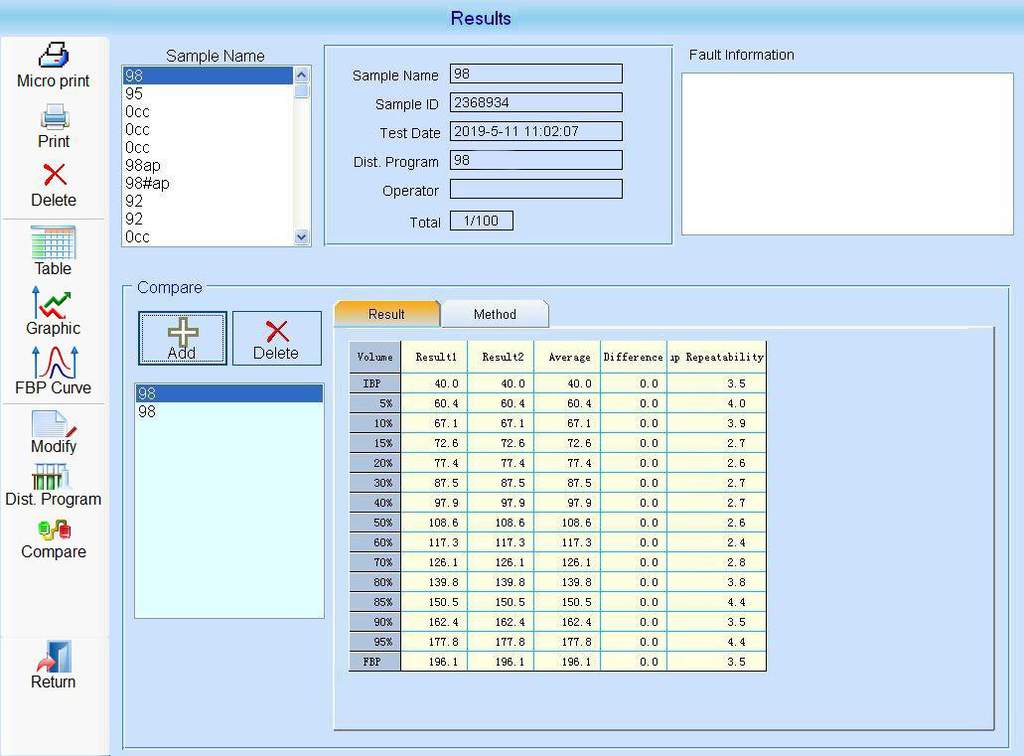Show the FBP Curve
The image size is (1024, 756).
pos(53,362)
